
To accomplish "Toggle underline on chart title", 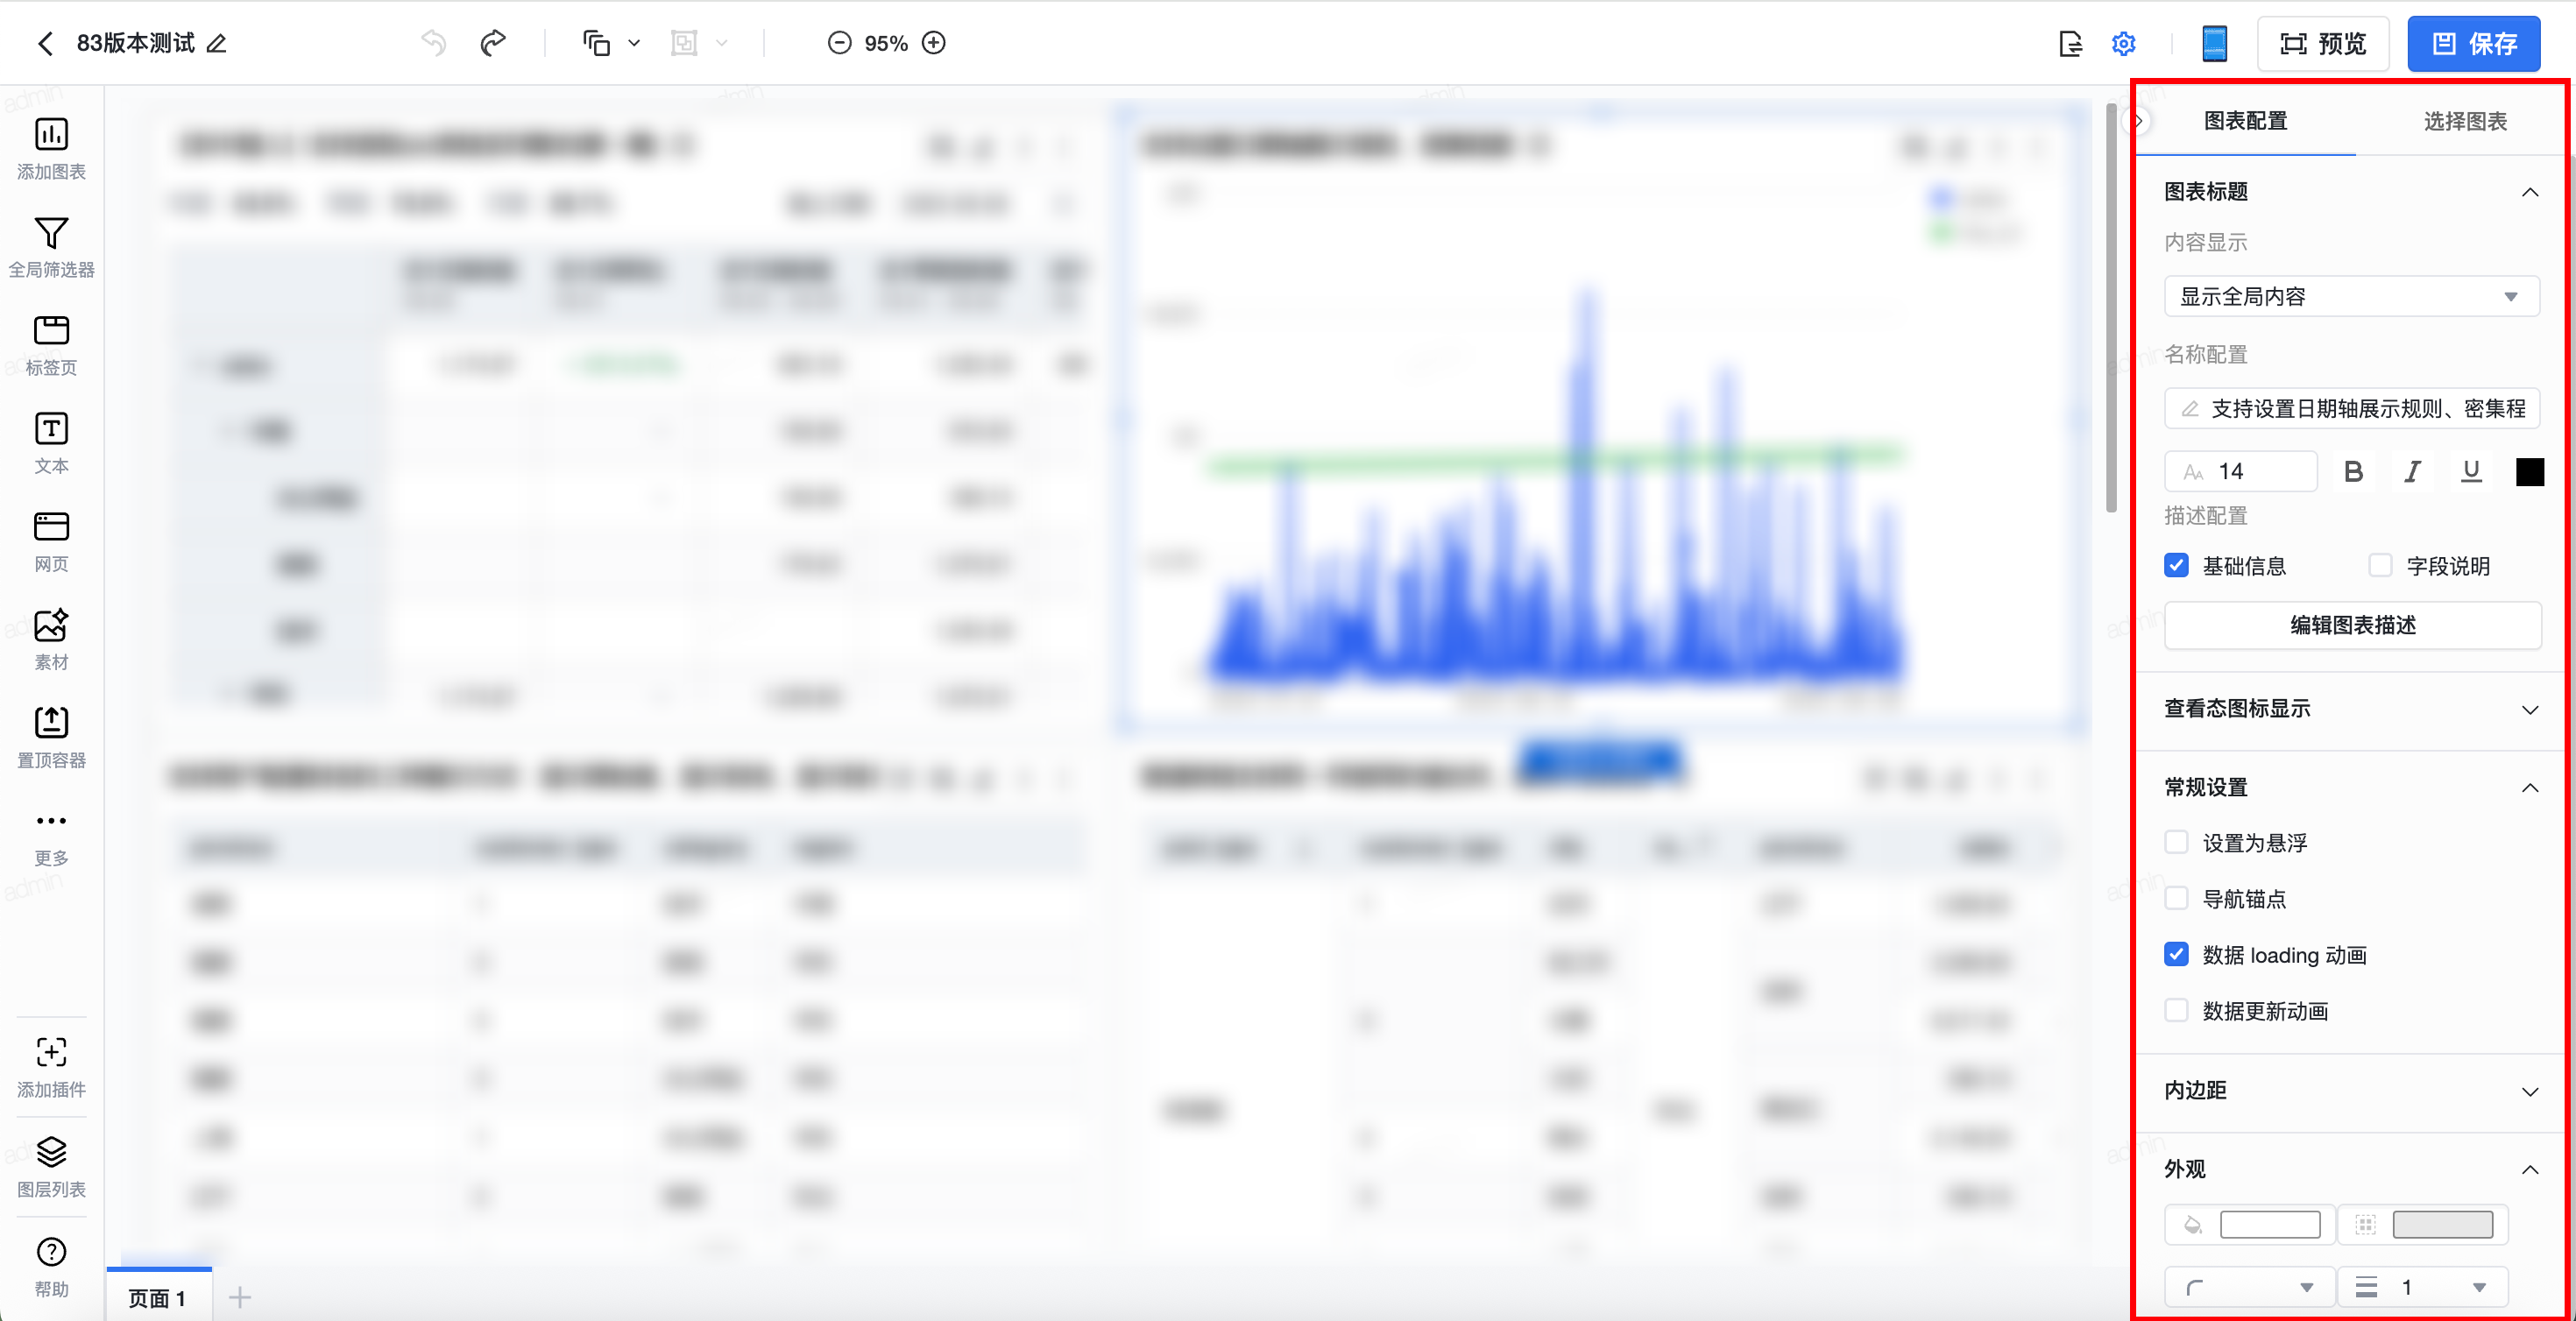I will pos(2471,471).
